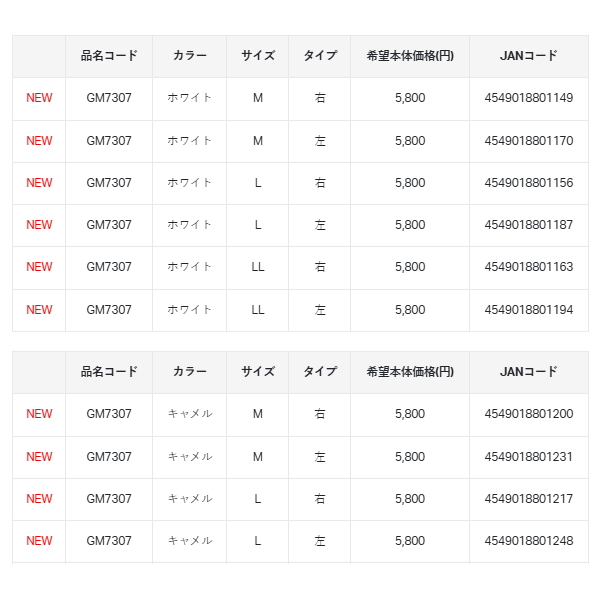Click 品名コード header in the ホワイト table
The image size is (600, 600).
[x=109, y=56]
